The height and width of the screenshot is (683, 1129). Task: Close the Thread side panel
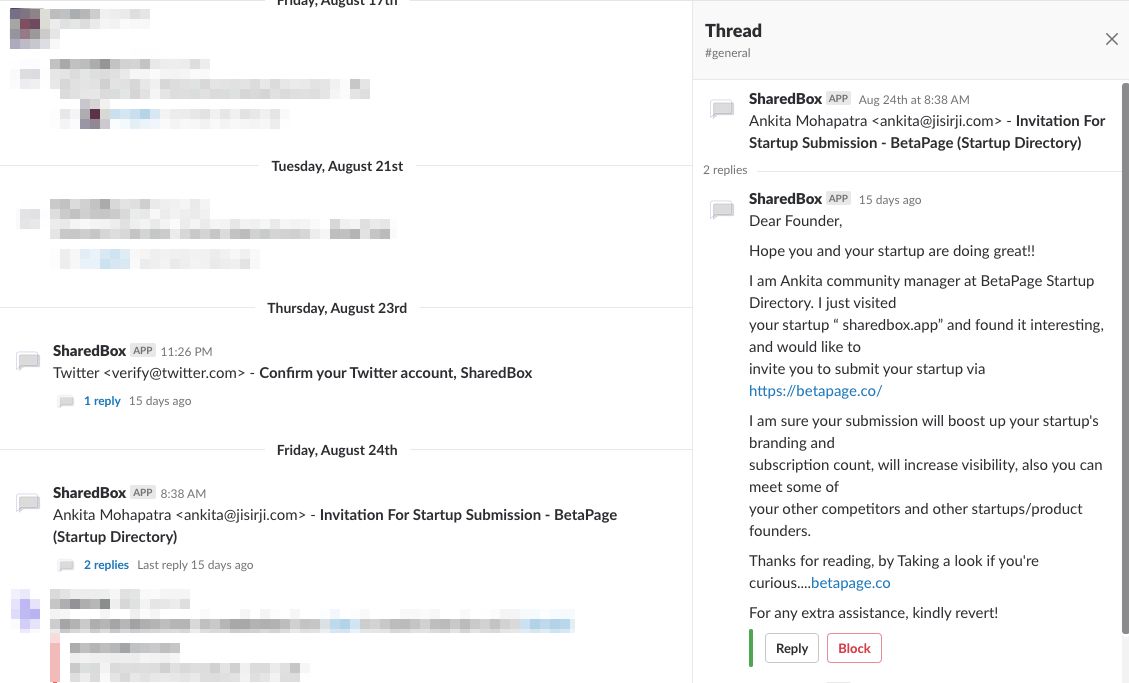point(1112,39)
